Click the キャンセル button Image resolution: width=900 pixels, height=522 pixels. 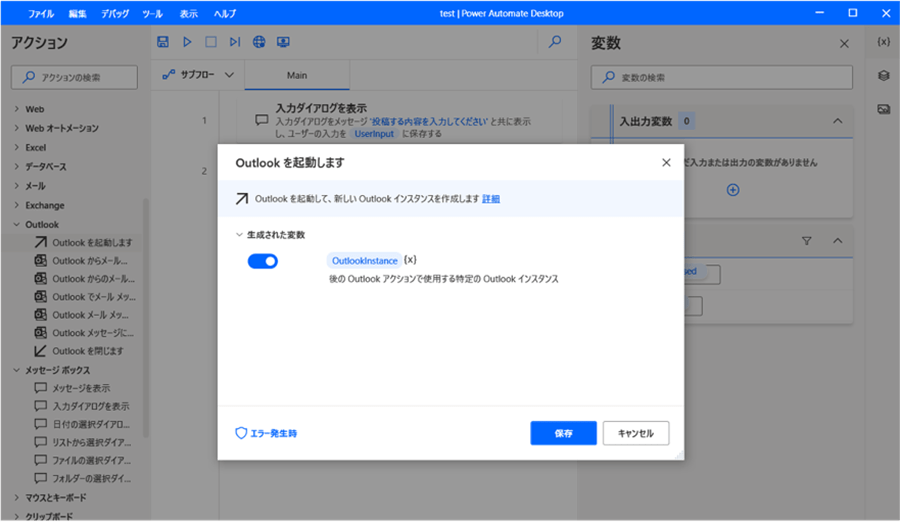coord(636,433)
